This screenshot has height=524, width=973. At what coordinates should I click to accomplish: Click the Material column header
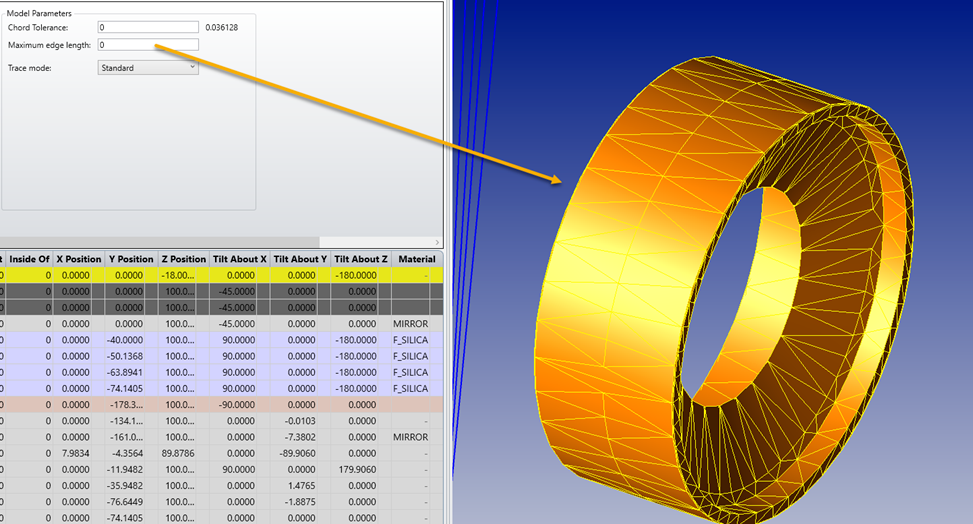point(415,259)
